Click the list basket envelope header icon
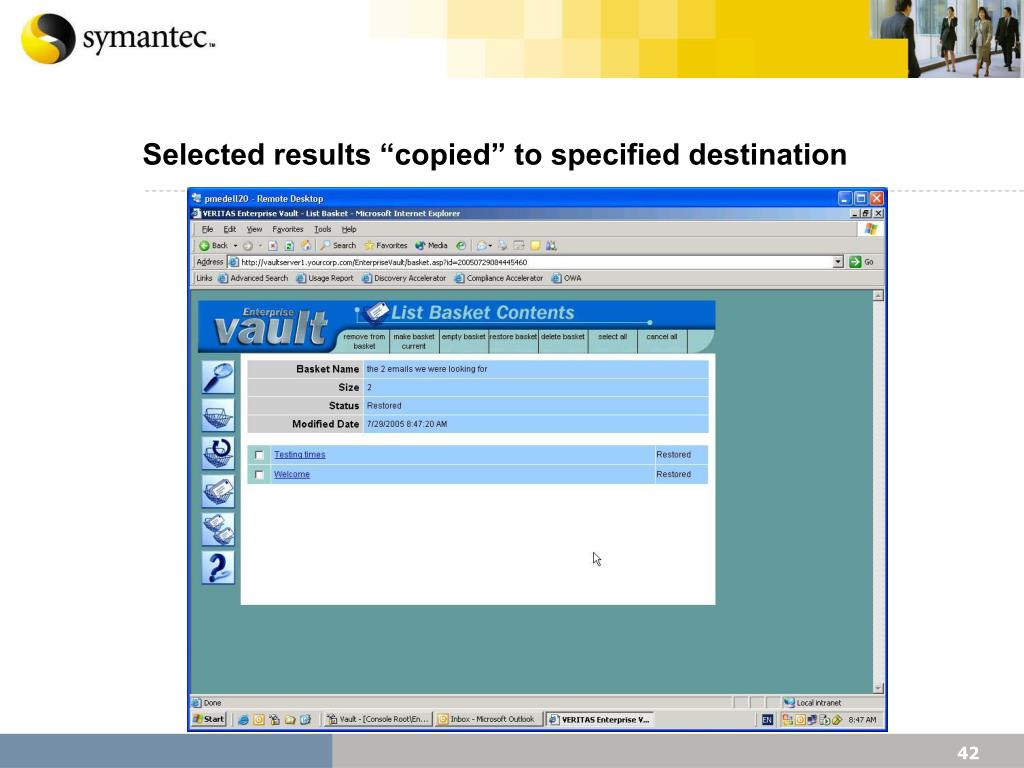The image size is (1024, 768). [375, 312]
